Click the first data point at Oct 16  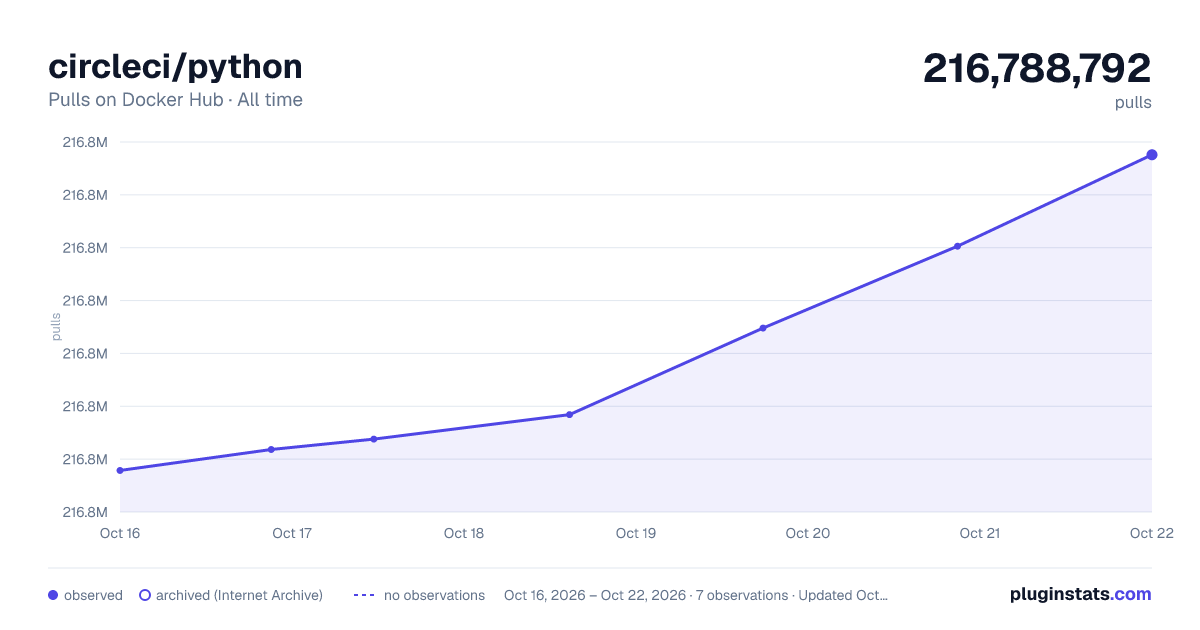(x=120, y=470)
